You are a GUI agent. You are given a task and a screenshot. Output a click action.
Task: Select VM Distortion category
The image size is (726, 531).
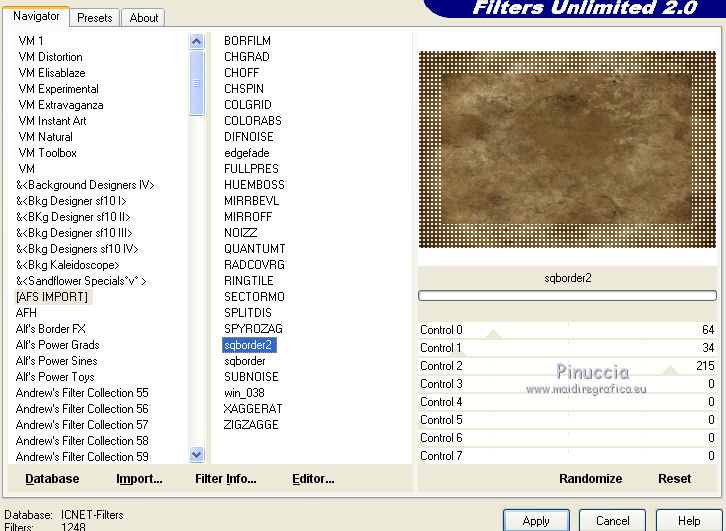click(x=50, y=57)
